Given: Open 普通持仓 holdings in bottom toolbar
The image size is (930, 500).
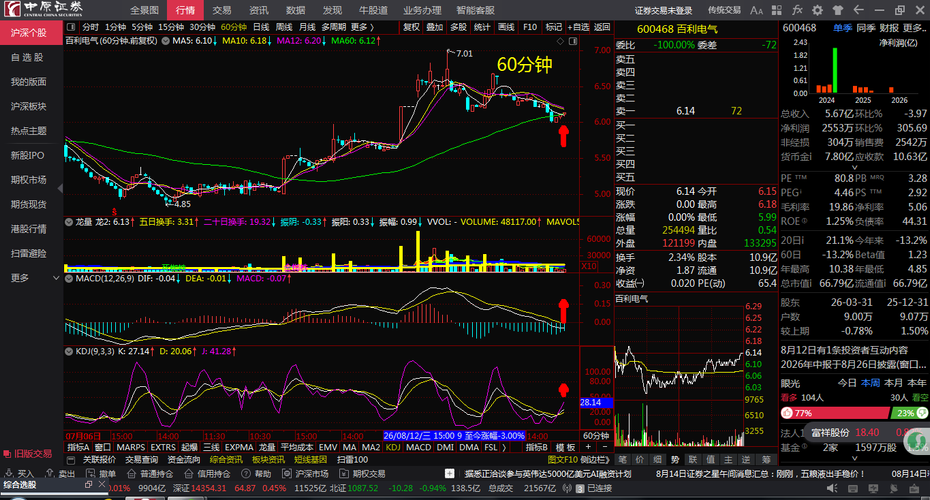Looking at the screenshot, I should (149, 473).
